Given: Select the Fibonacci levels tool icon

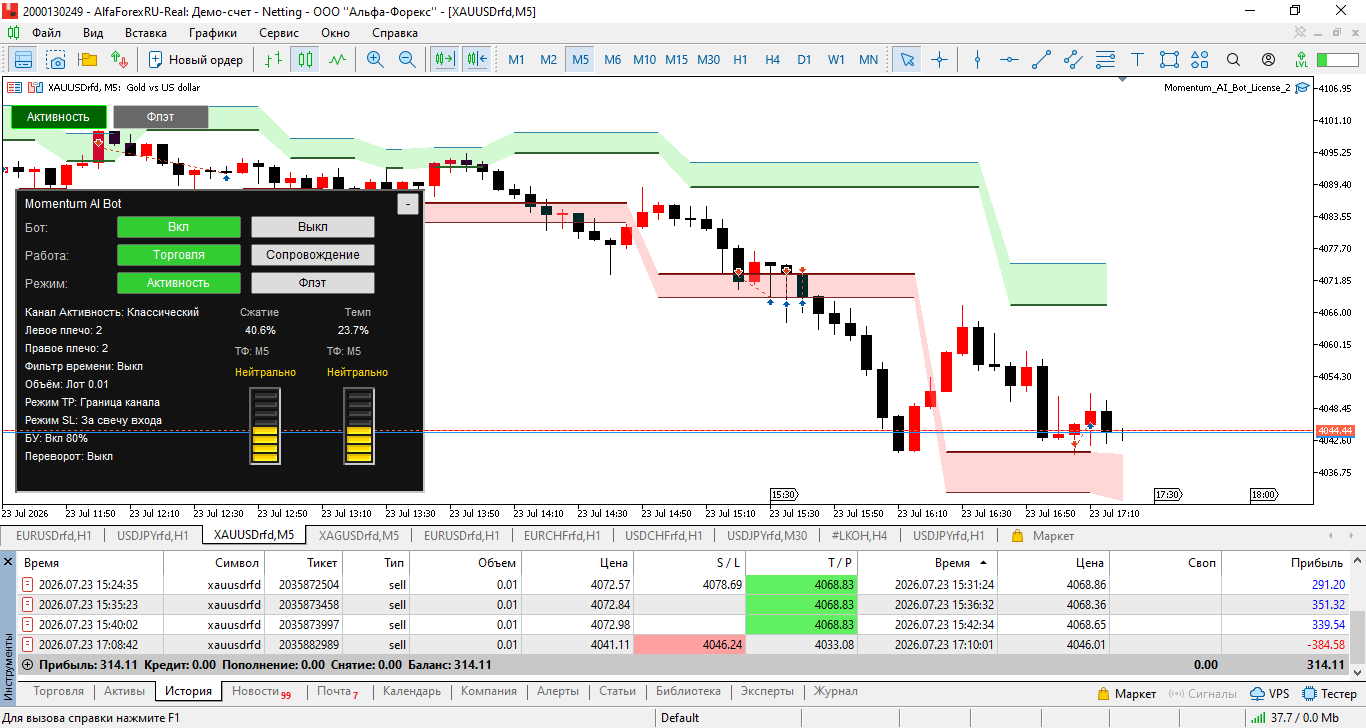Looking at the screenshot, I should [x=1105, y=60].
